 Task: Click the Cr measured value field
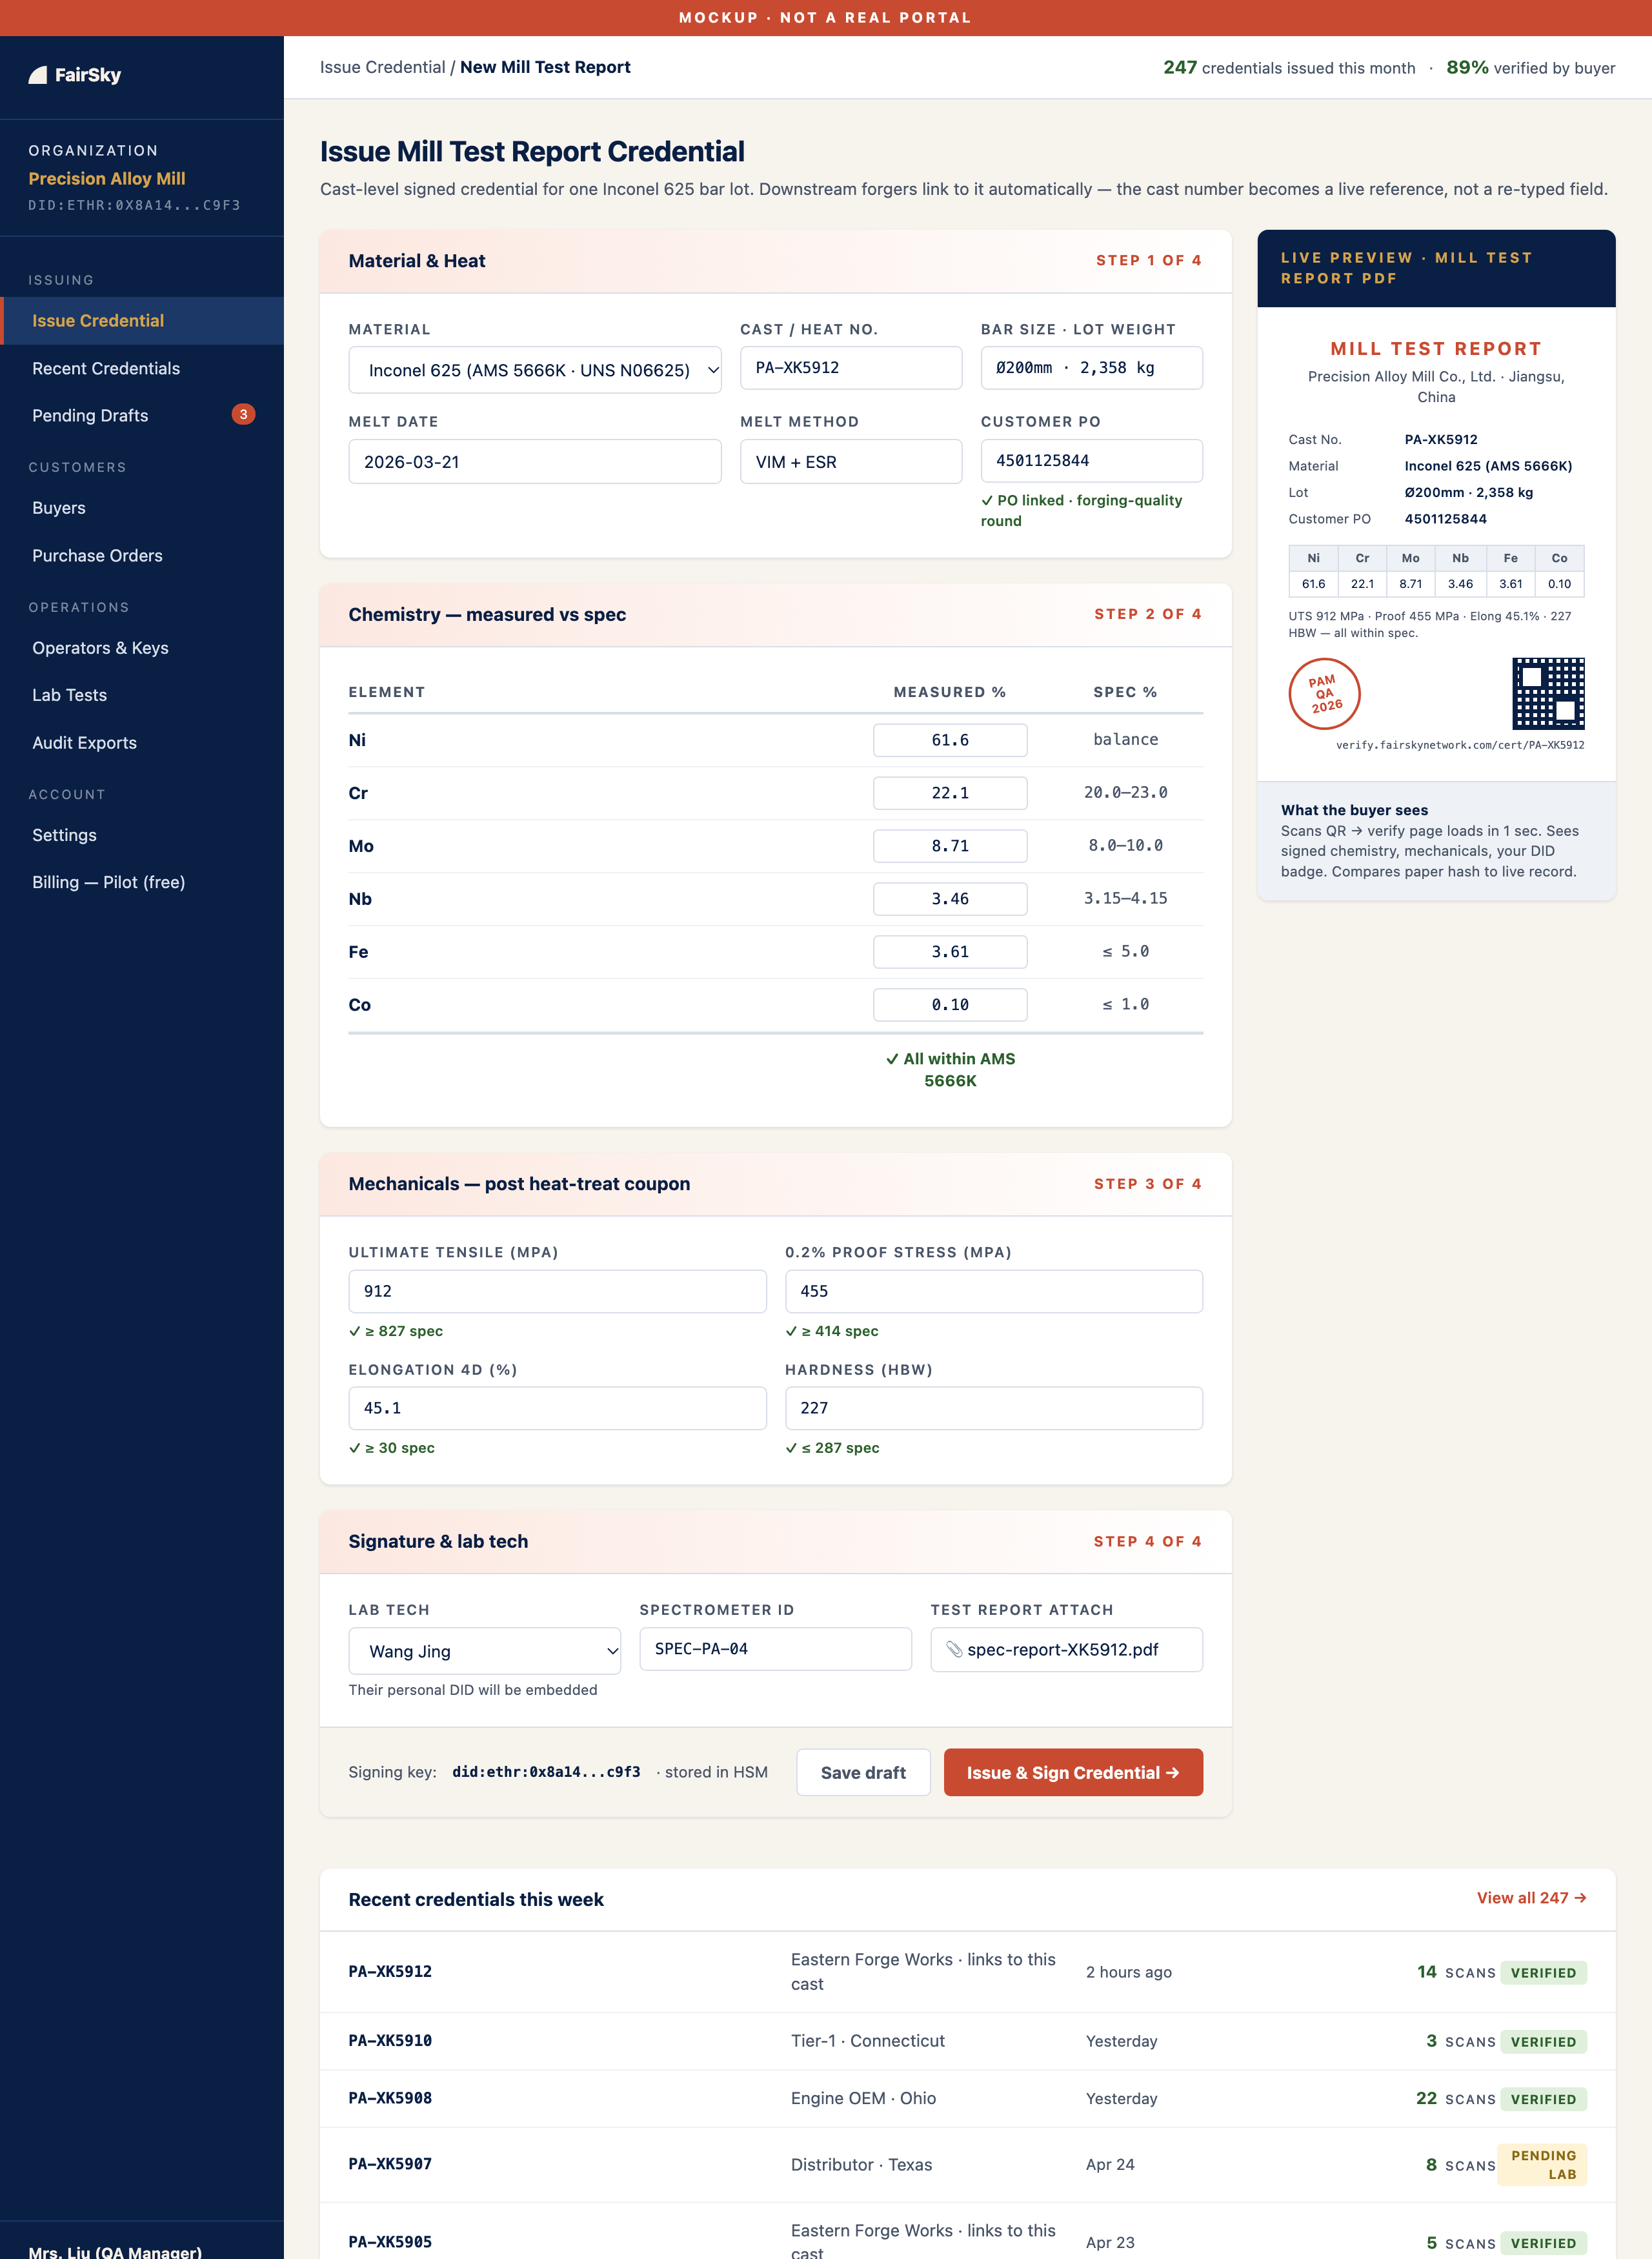tap(950, 793)
